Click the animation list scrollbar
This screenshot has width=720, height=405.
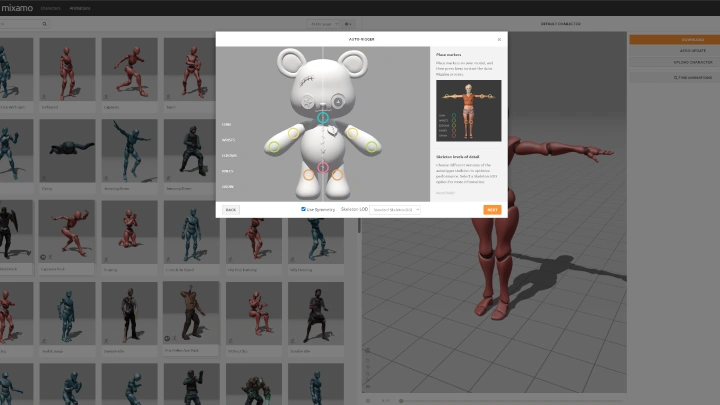pos(359,225)
